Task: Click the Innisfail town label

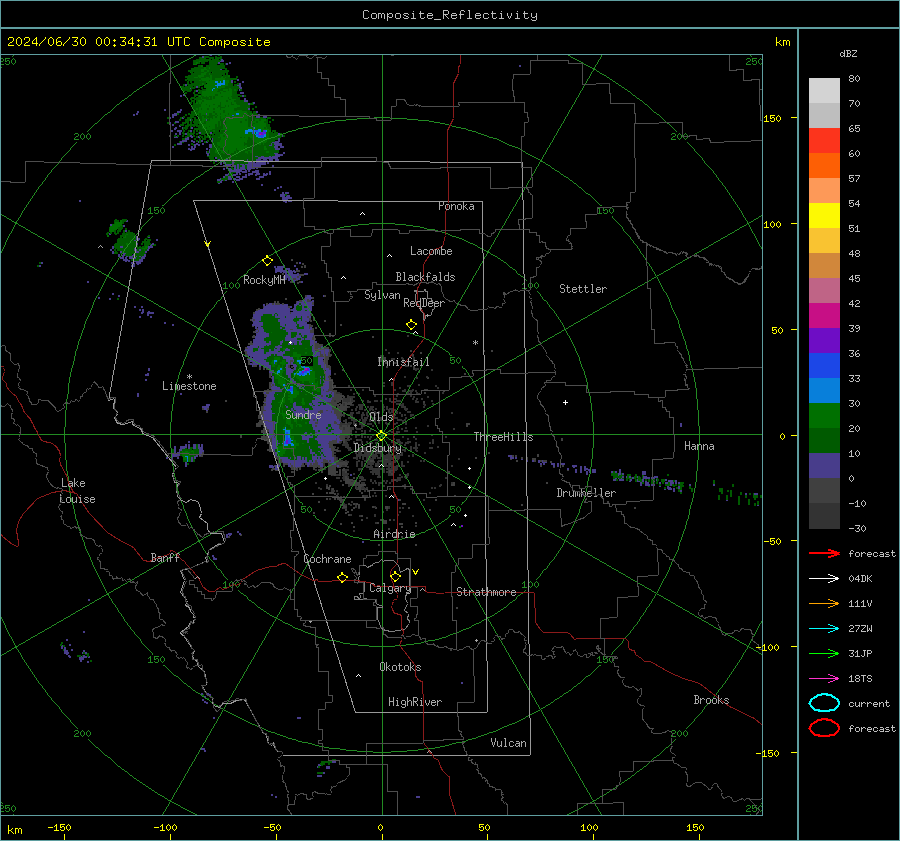Action: click(x=403, y=362)
